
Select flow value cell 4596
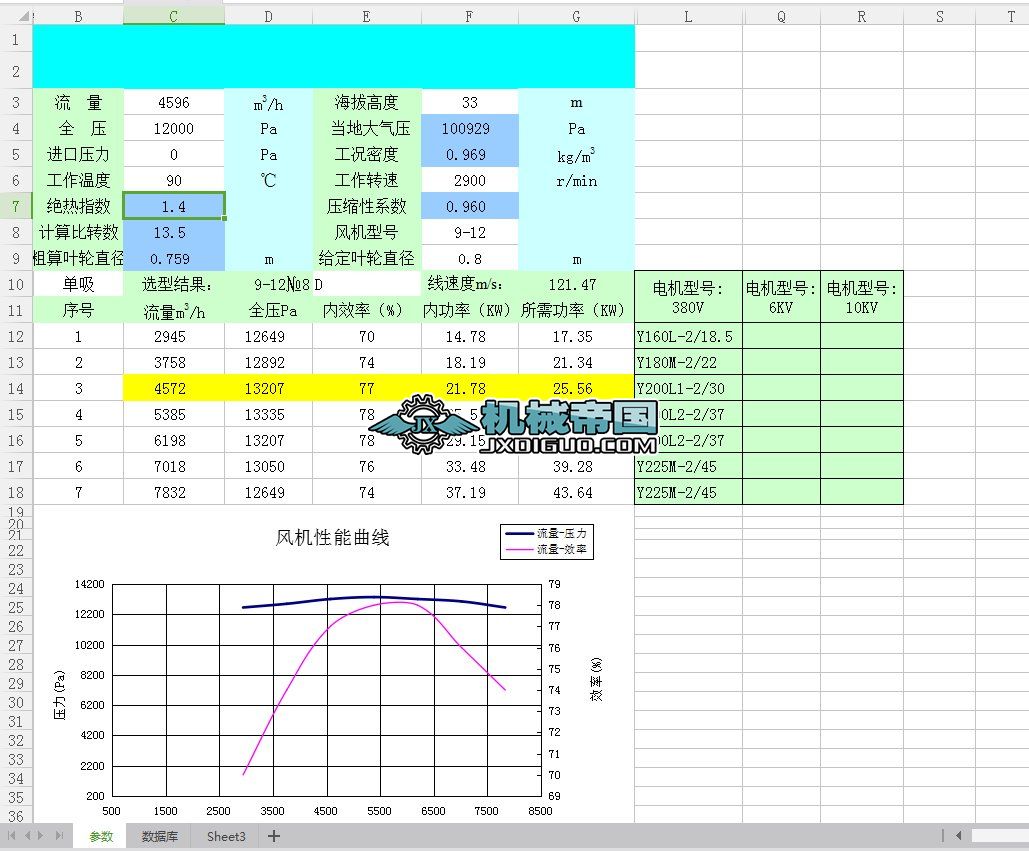click(x=174, y=102)
